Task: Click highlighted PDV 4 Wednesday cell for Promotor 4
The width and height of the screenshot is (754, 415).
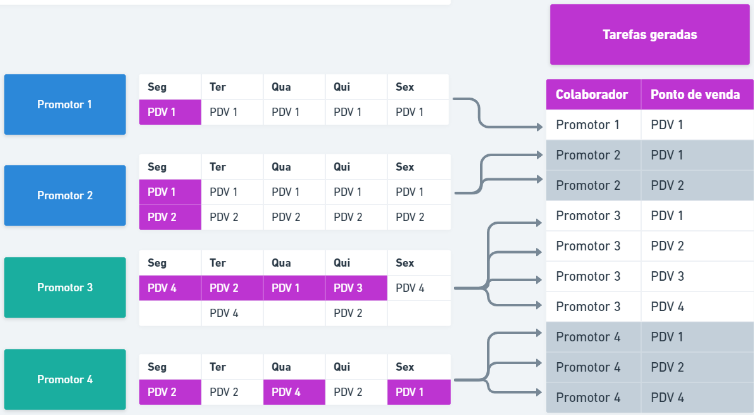Action: pos(293,392)
